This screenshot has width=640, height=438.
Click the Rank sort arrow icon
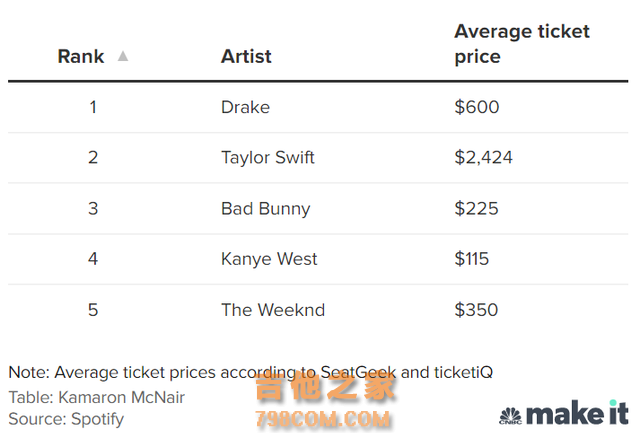pyautogui.click(x=123, y=56)
